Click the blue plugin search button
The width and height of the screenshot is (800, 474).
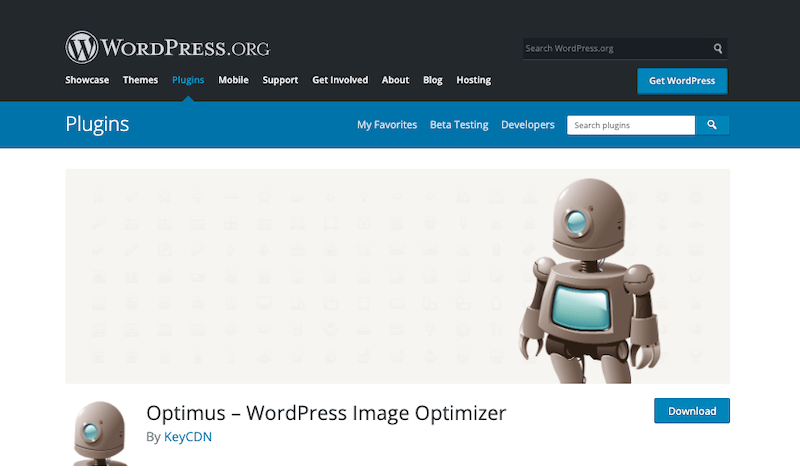pyautogui.click(x=712, y=125)
